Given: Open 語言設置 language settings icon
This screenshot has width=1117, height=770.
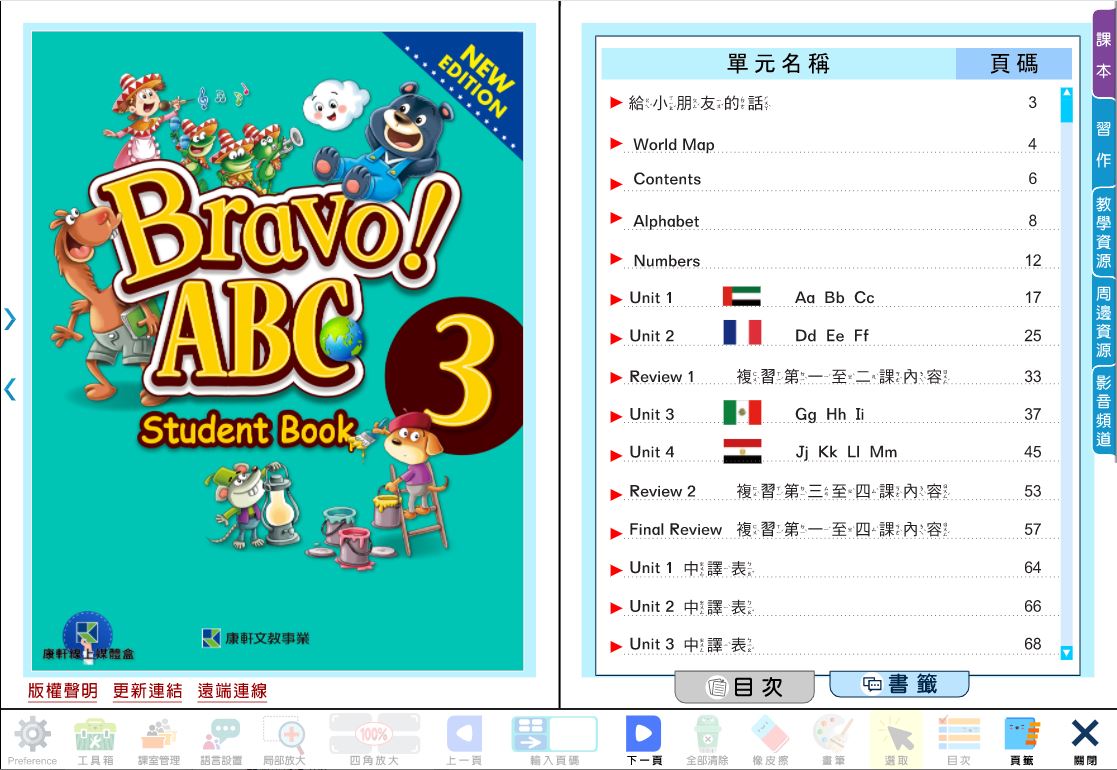Looking at the screenshot, I should point(221,741).
